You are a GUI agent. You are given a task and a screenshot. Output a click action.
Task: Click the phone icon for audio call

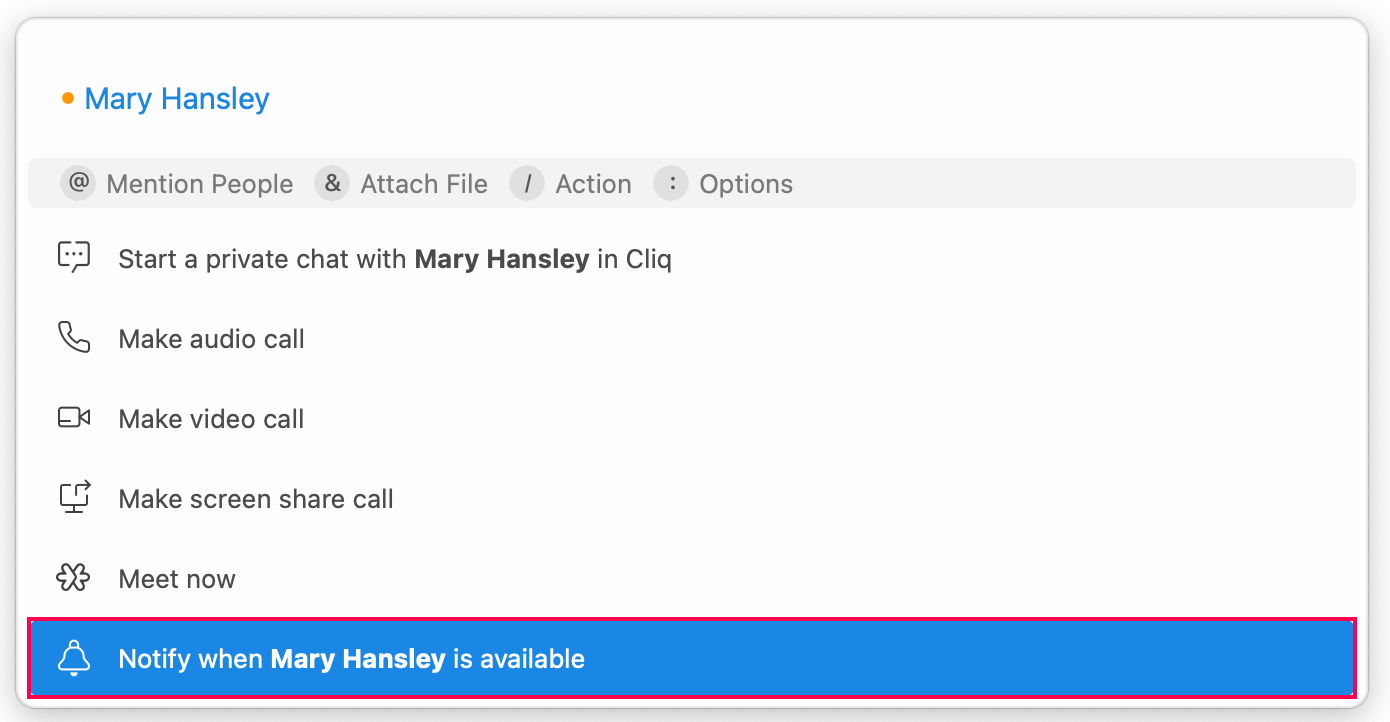(74, 338)
